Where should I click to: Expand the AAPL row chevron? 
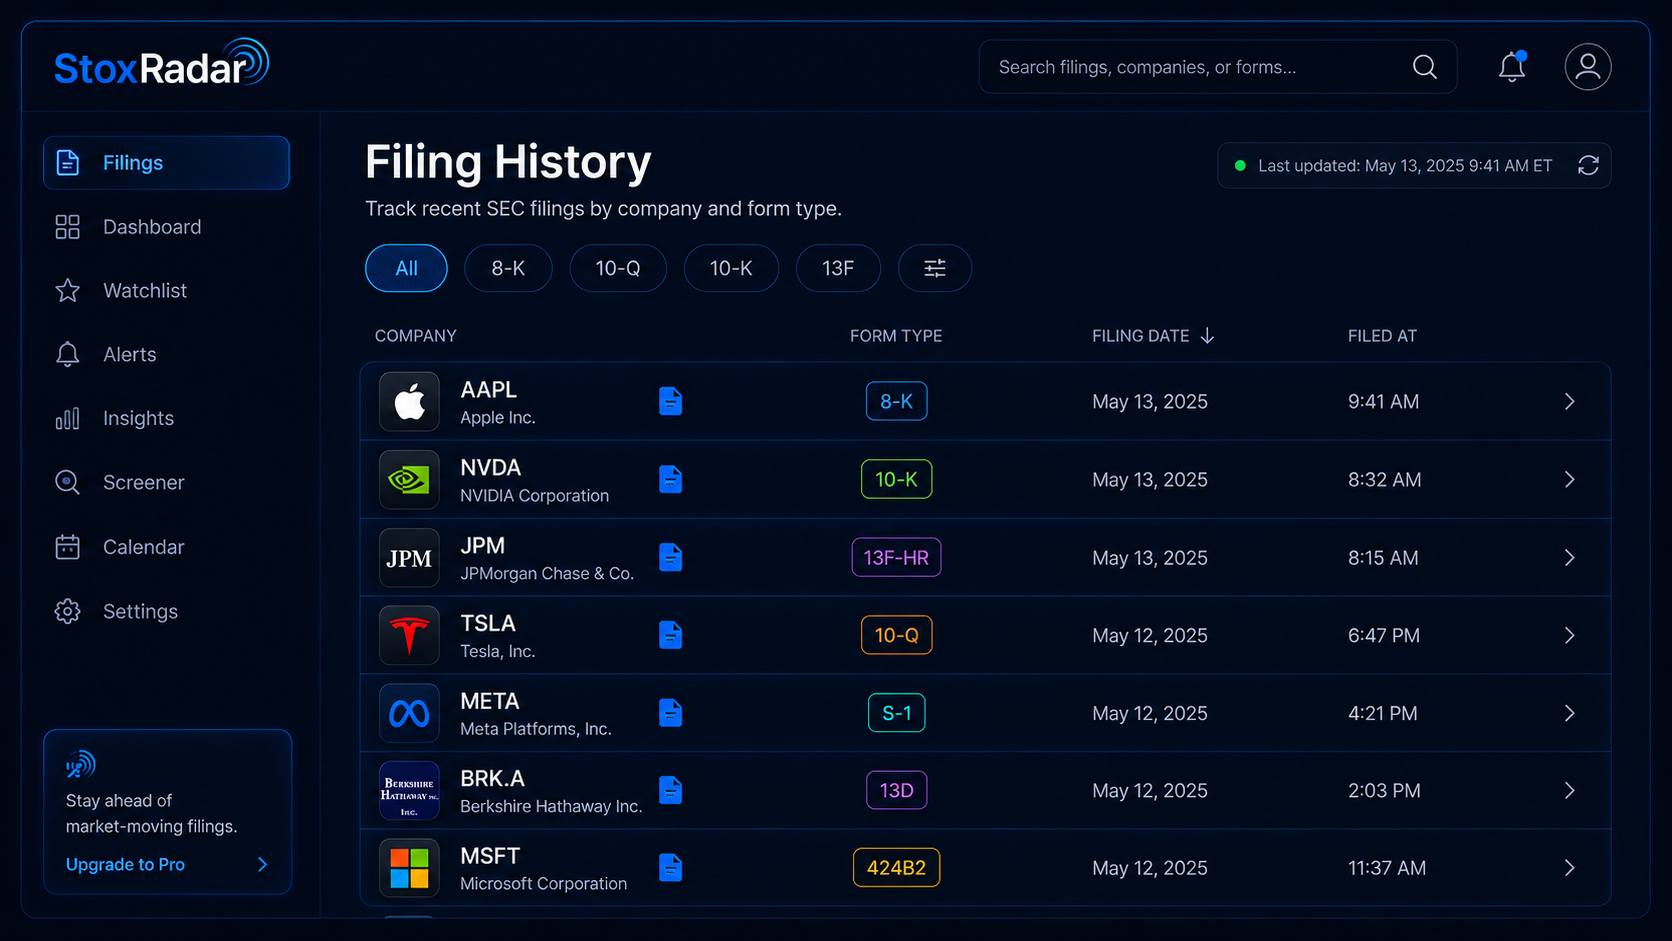(1569, 401)
